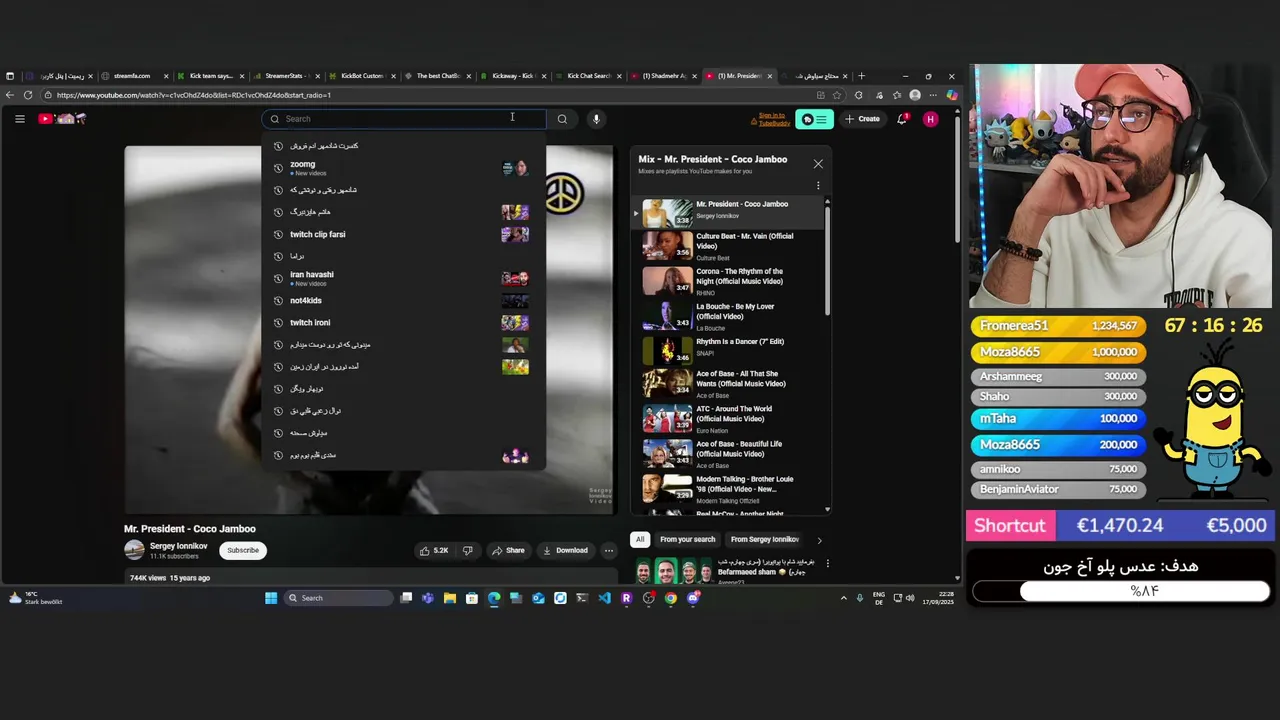Play 'Ace of Base - Beautiful Life'
Image resolution: width=1280 pixels, height=720 pixels.
point(730,455)
